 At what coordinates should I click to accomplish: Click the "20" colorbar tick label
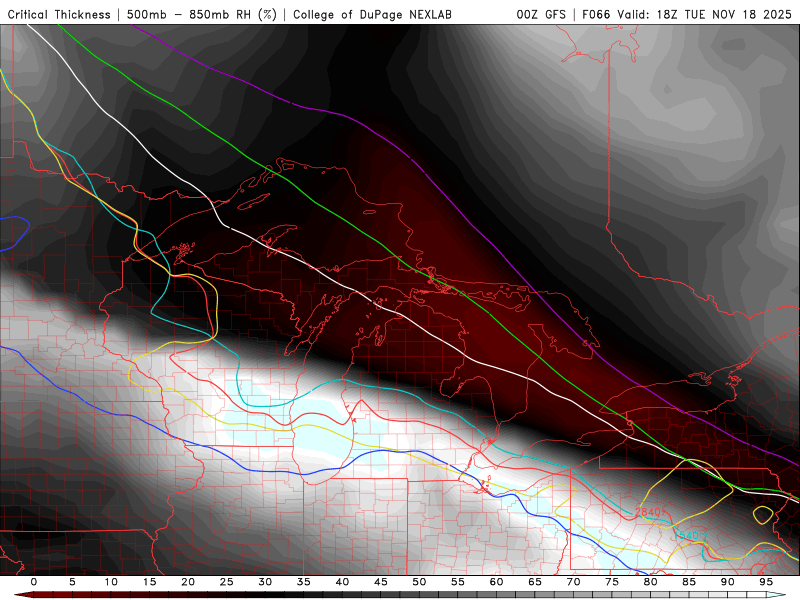point(188,582)
